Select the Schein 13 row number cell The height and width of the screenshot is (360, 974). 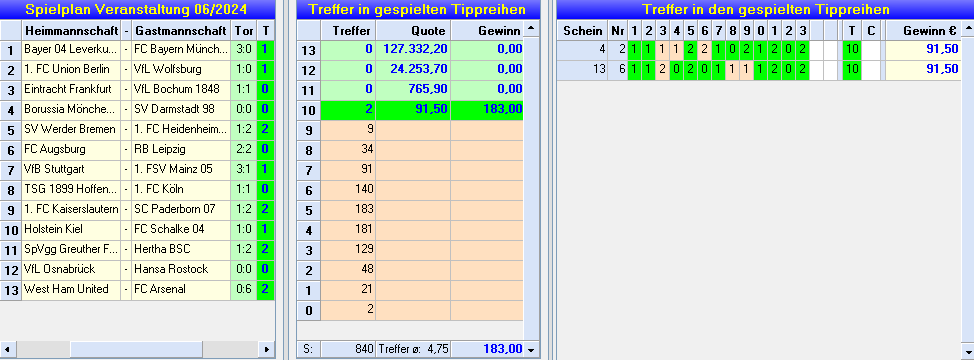click(x=582, y=70)
